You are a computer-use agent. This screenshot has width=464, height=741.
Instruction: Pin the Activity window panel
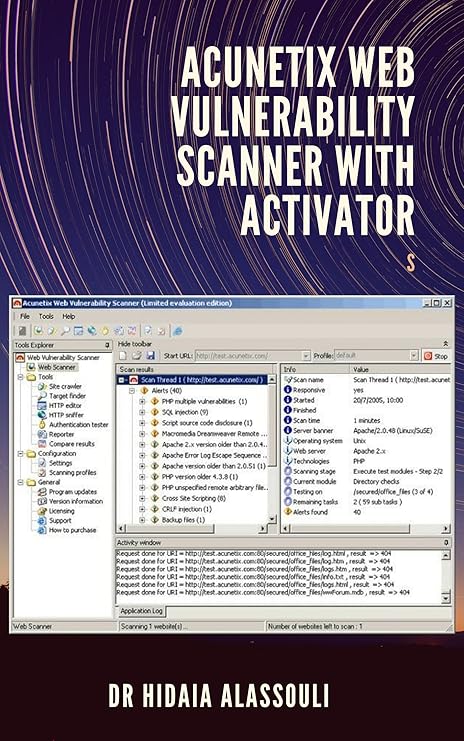click(x=446, y=543)
